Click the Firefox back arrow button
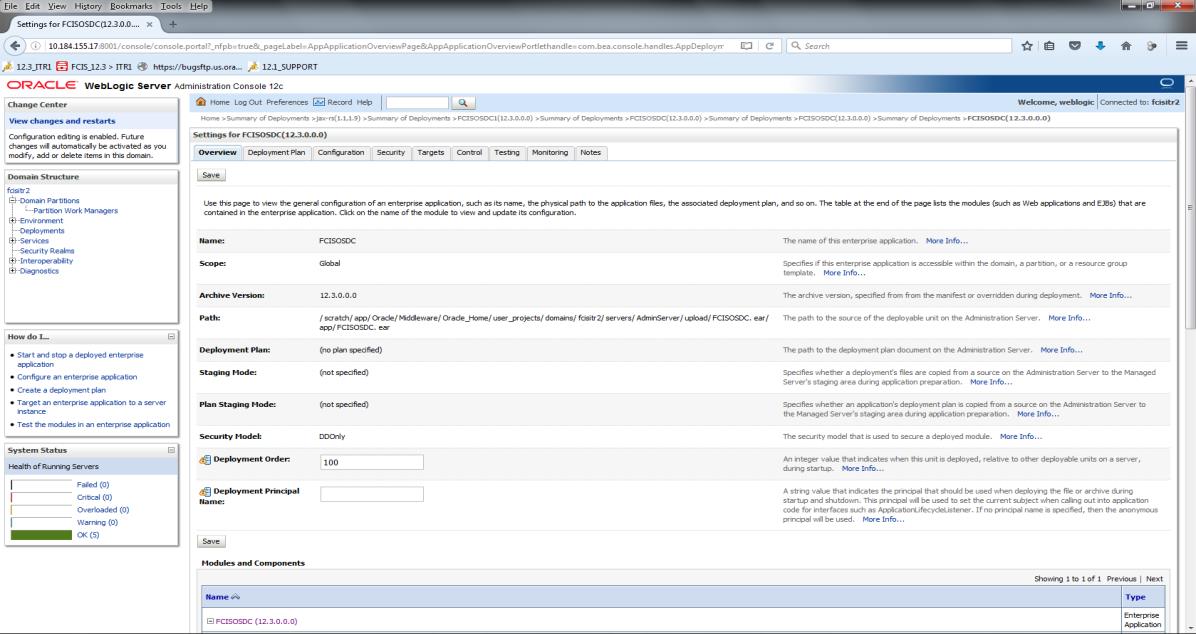 click(15, 46)
